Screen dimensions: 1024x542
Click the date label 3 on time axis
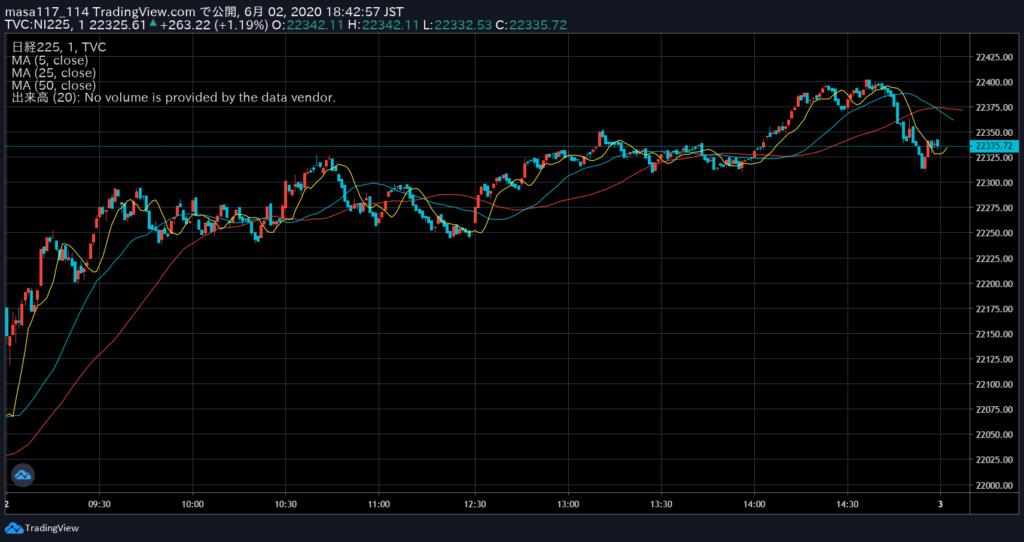click(940, 504)
